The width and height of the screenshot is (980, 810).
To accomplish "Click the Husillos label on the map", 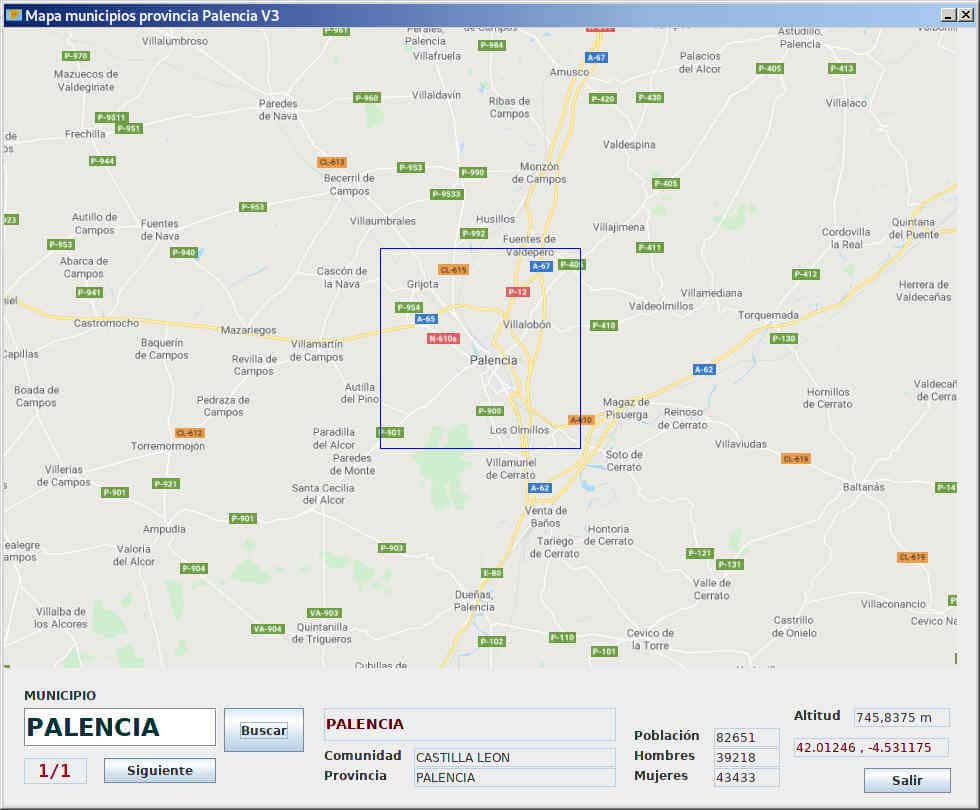I will [496, 219].
